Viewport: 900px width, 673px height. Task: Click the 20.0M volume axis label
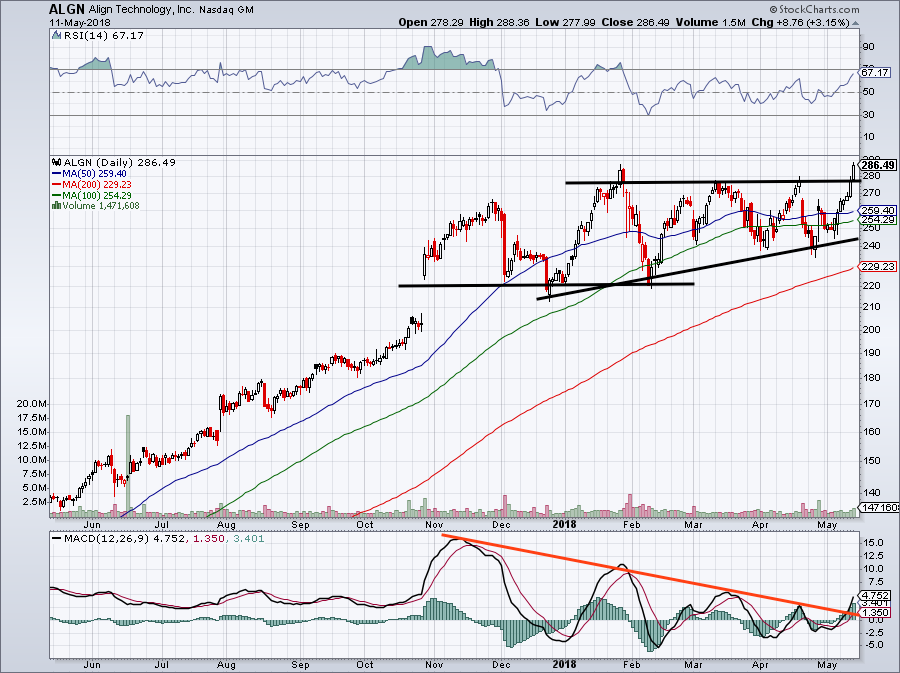[x=32, y=404]
